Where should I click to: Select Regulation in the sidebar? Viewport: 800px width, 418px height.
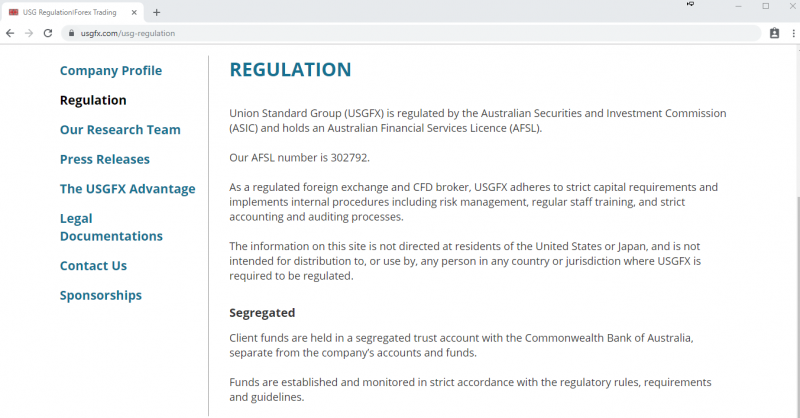click(93, 100)
